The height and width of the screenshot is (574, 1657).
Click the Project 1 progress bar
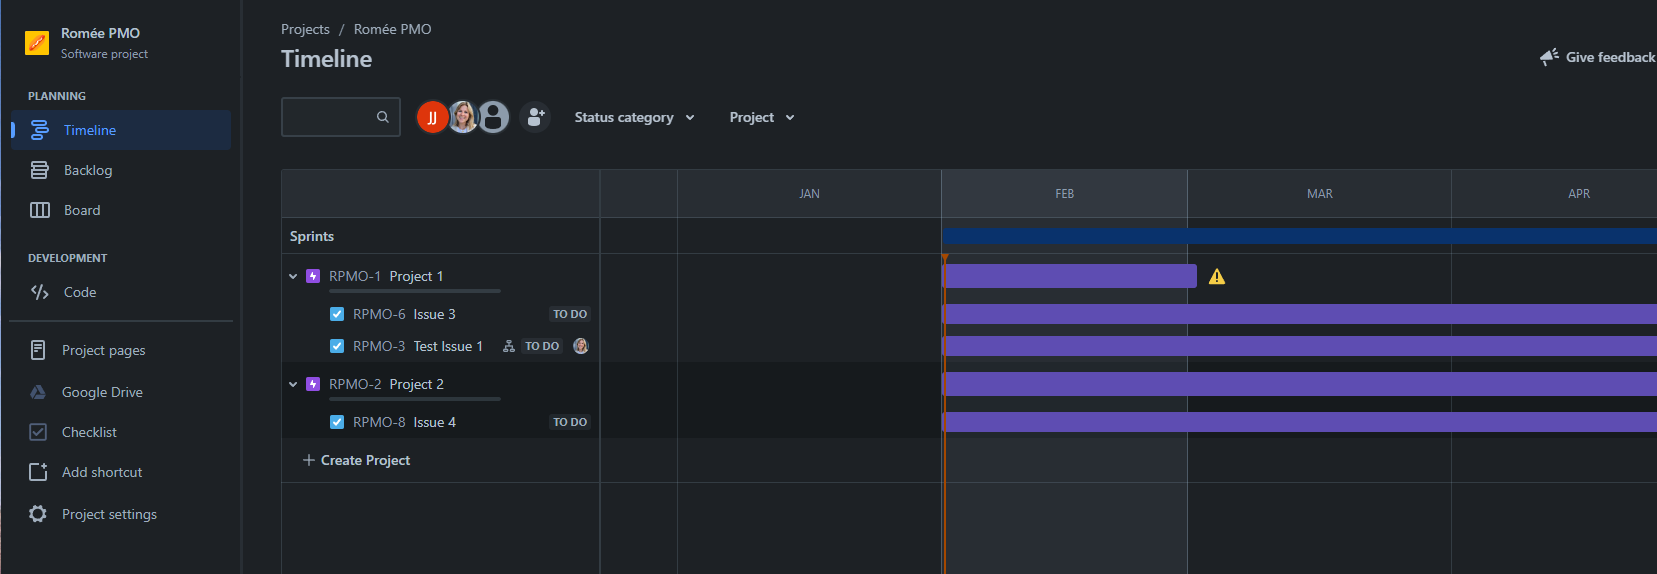point(415,291)
